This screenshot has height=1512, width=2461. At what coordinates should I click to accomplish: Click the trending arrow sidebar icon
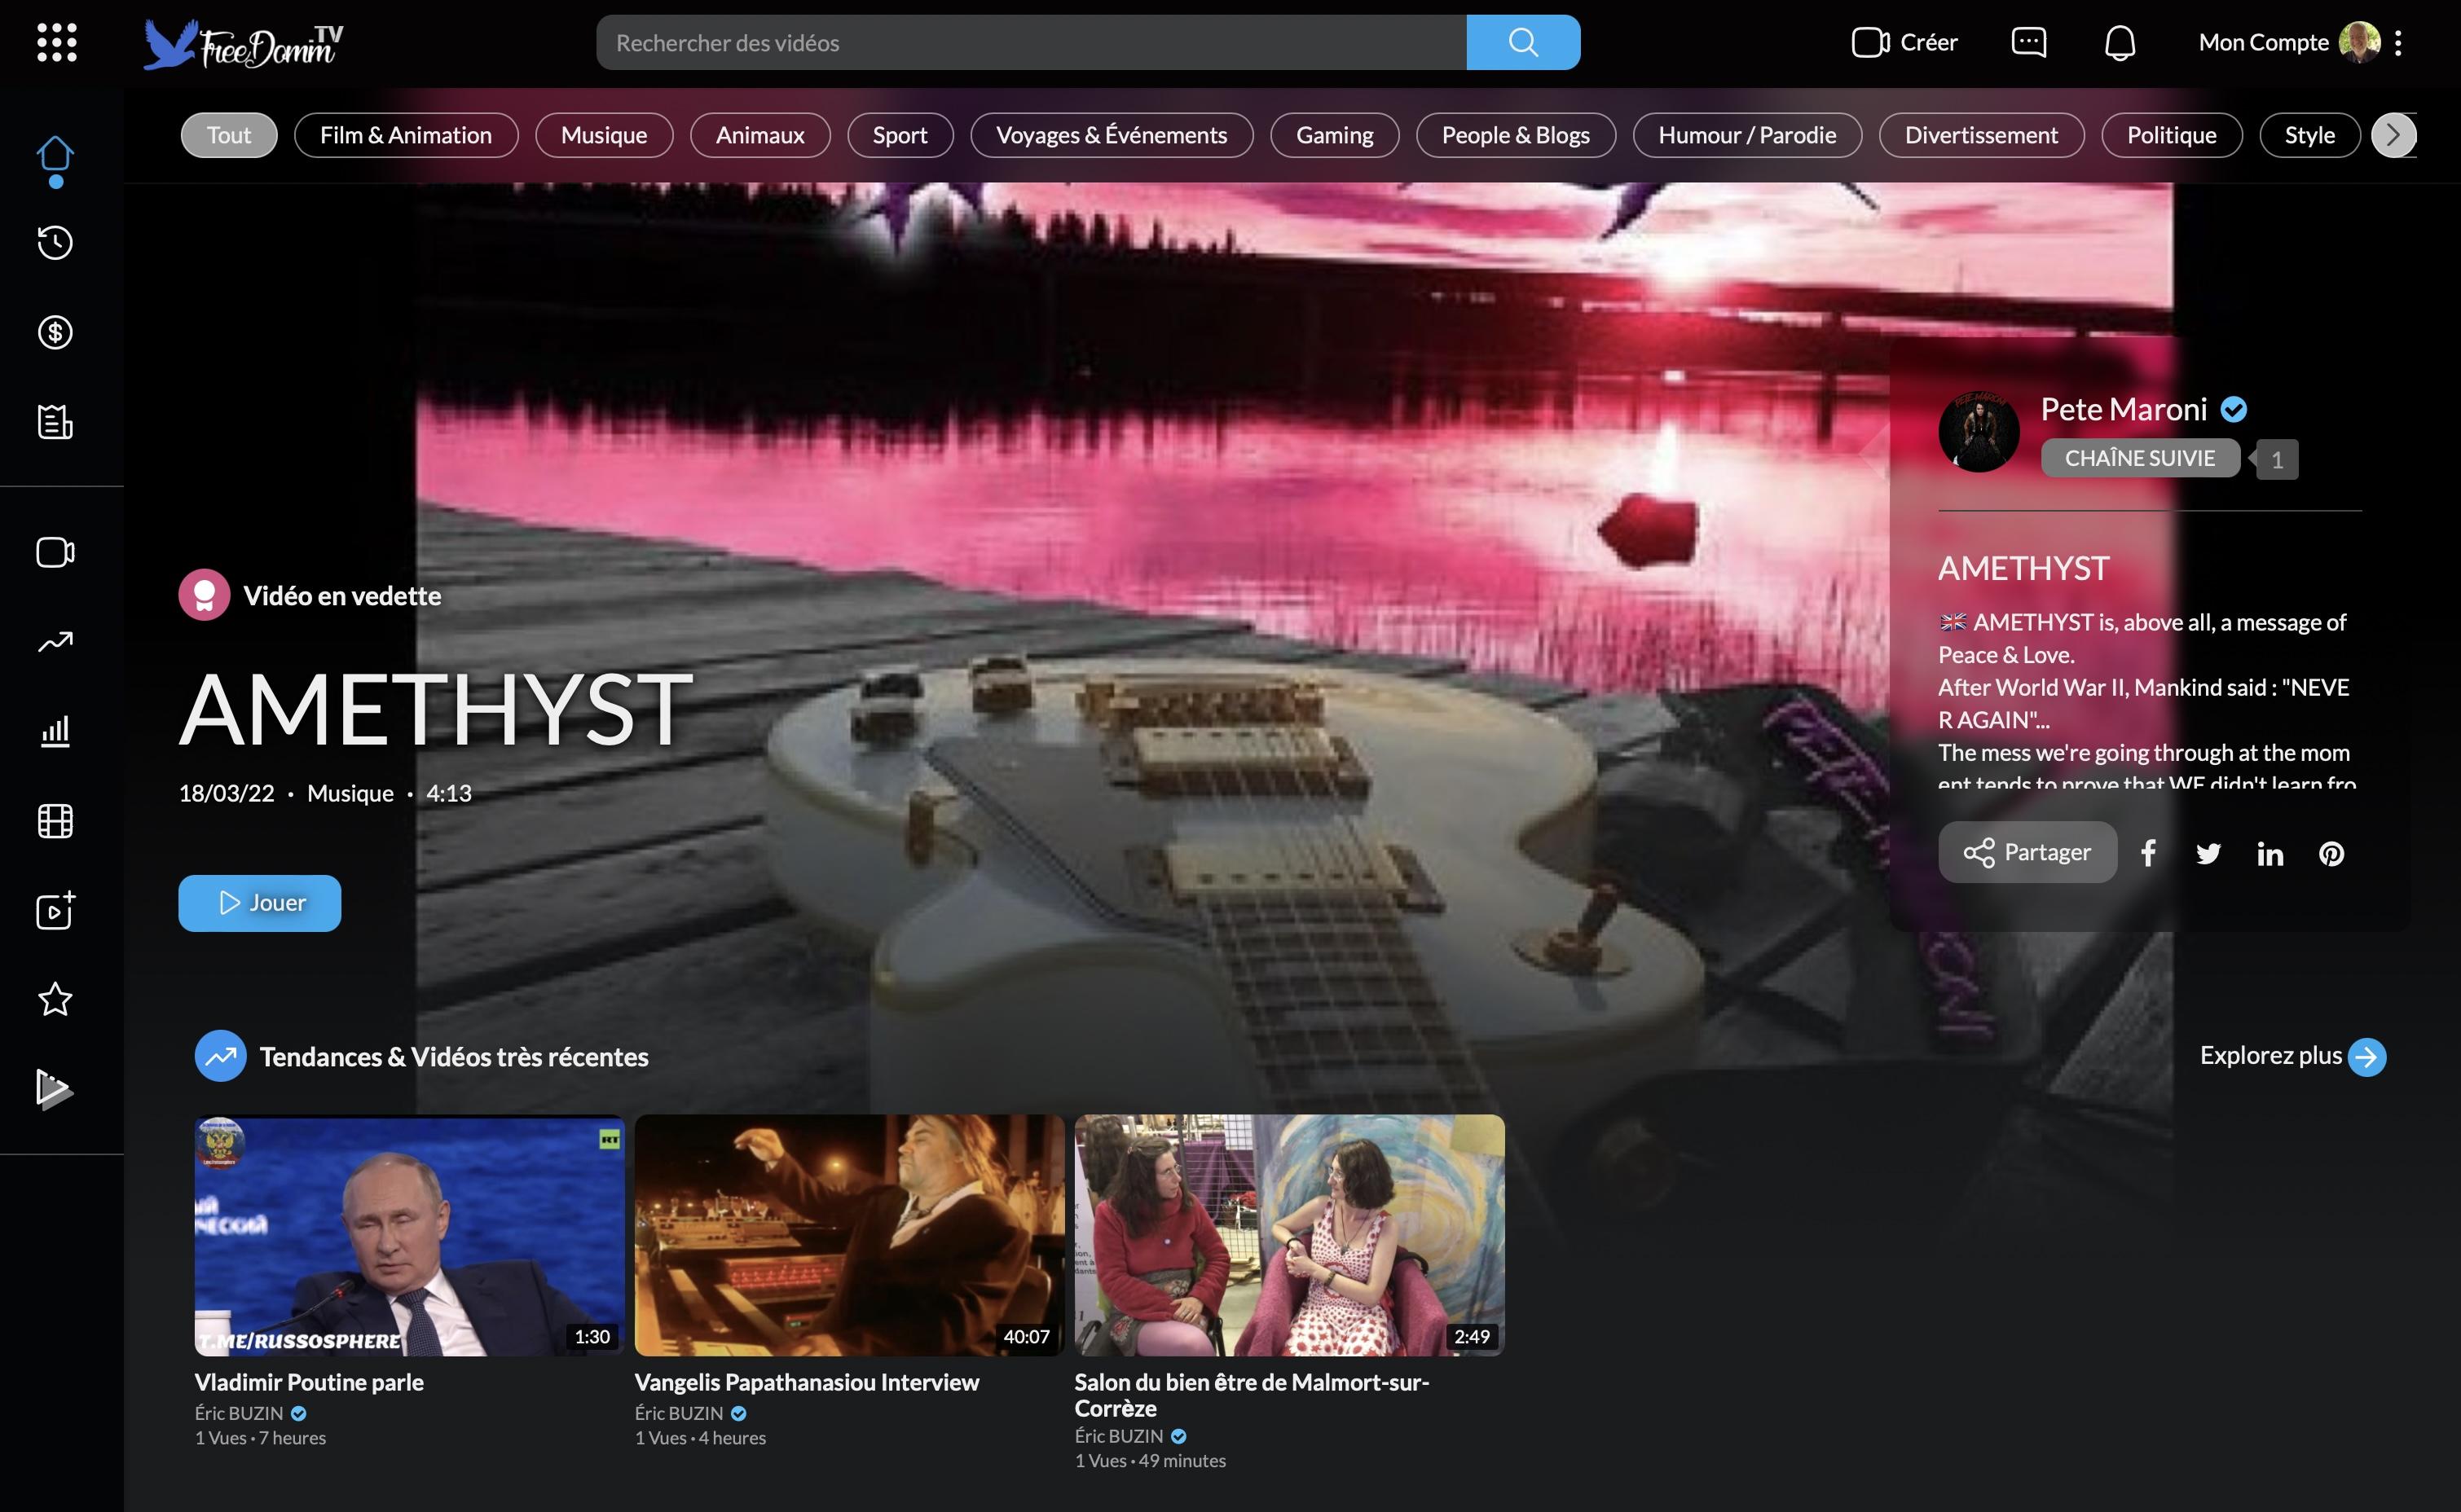(x=55, y=641)
